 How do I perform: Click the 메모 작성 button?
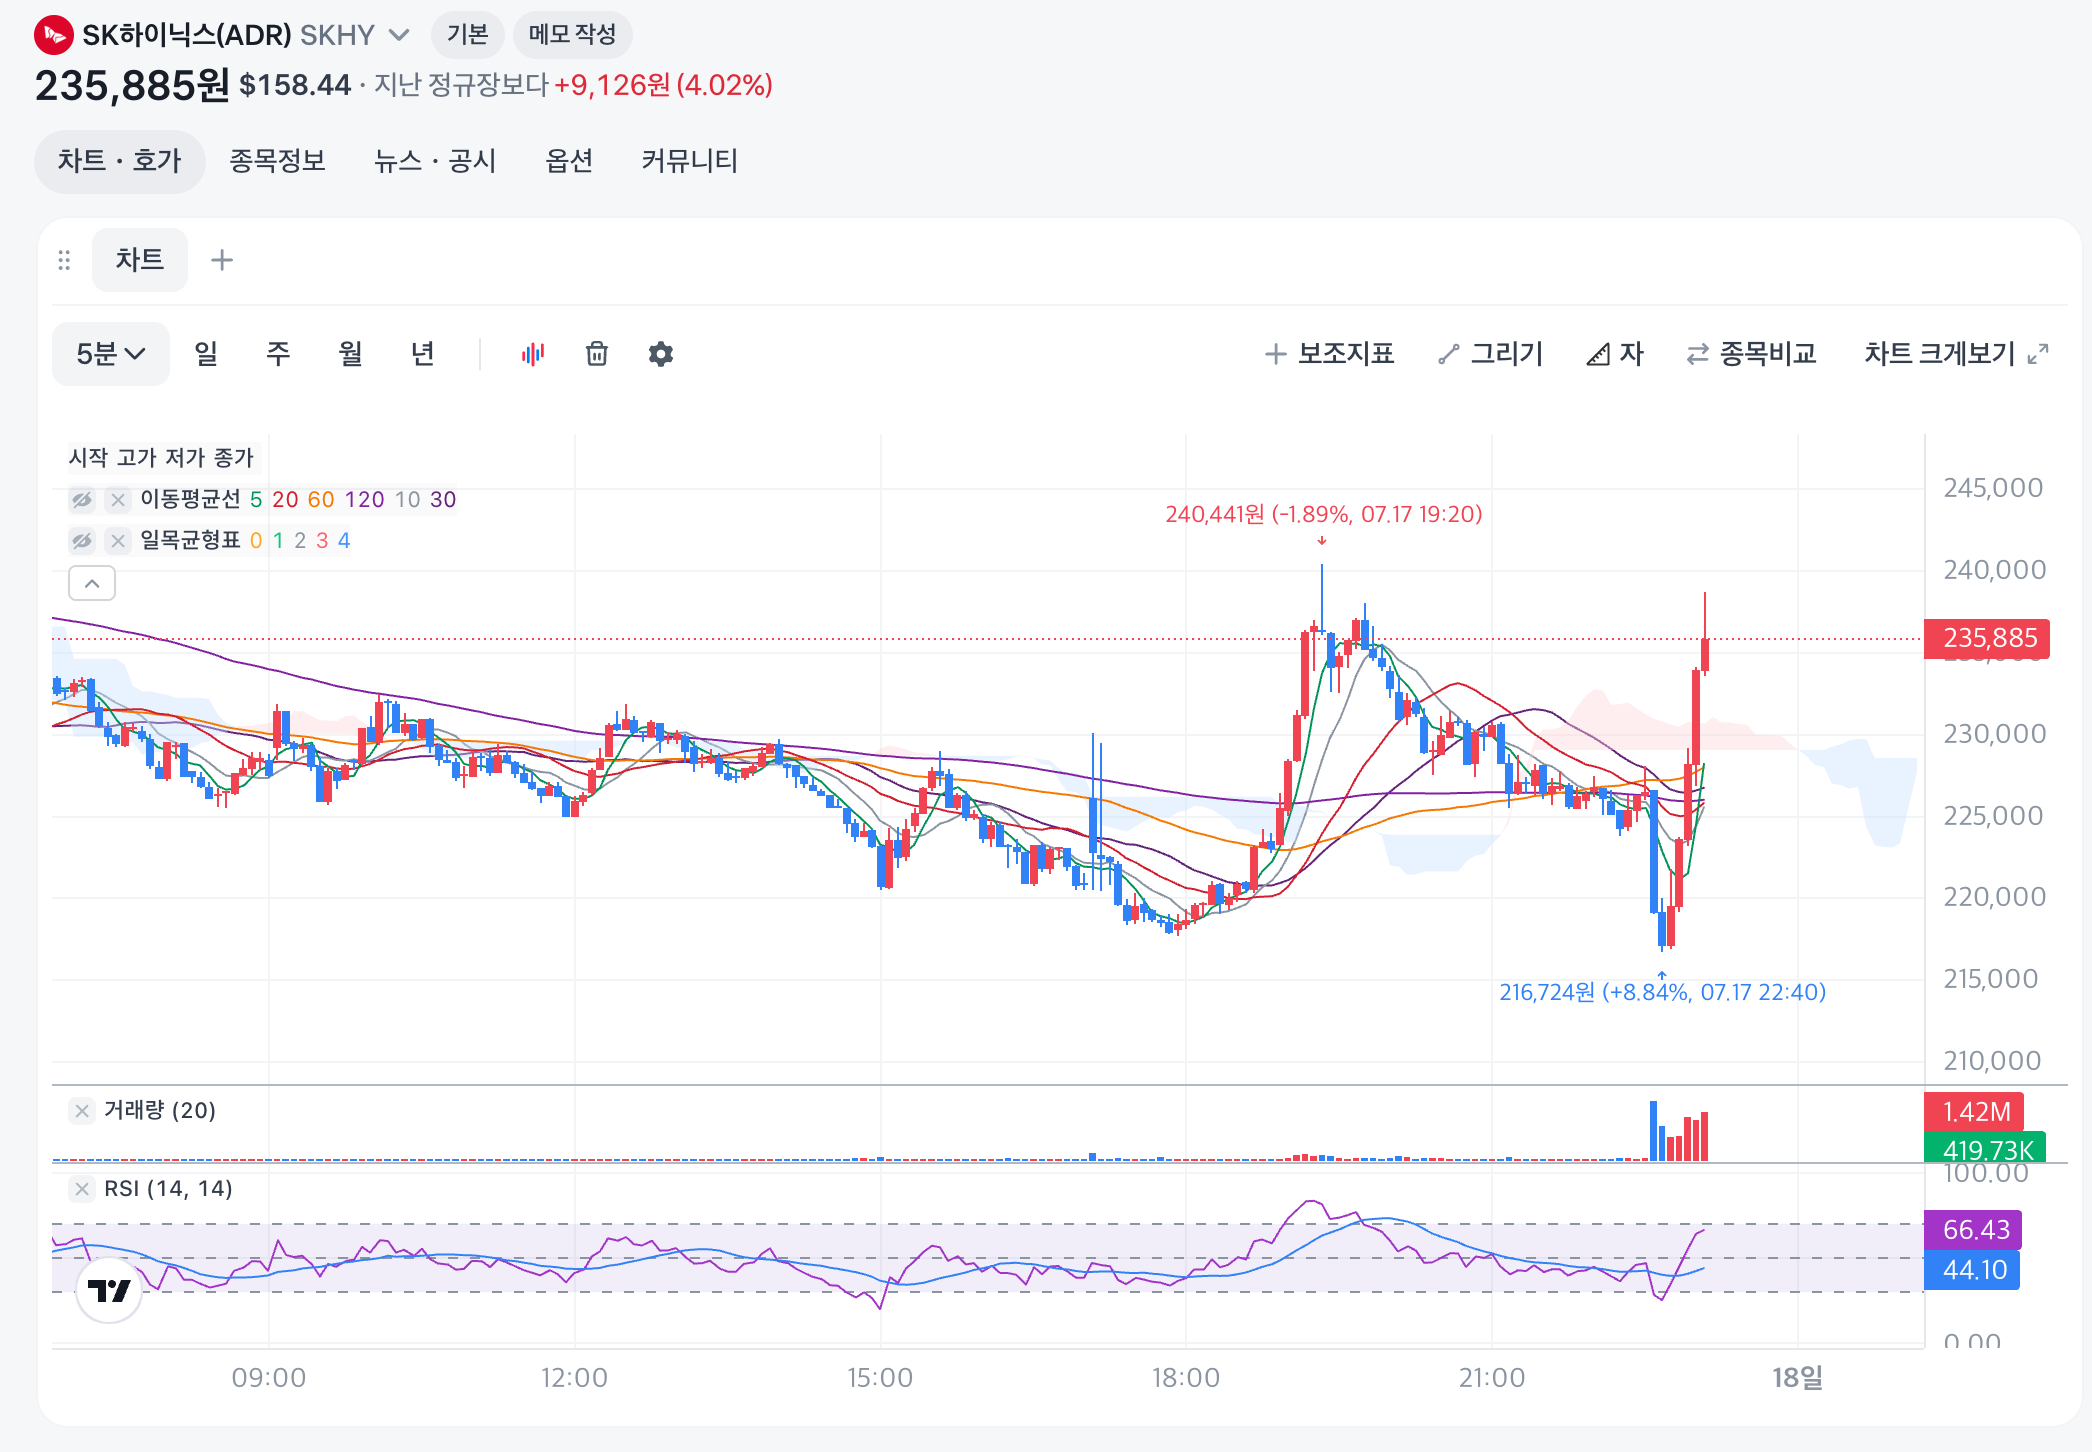coord(572,35)
